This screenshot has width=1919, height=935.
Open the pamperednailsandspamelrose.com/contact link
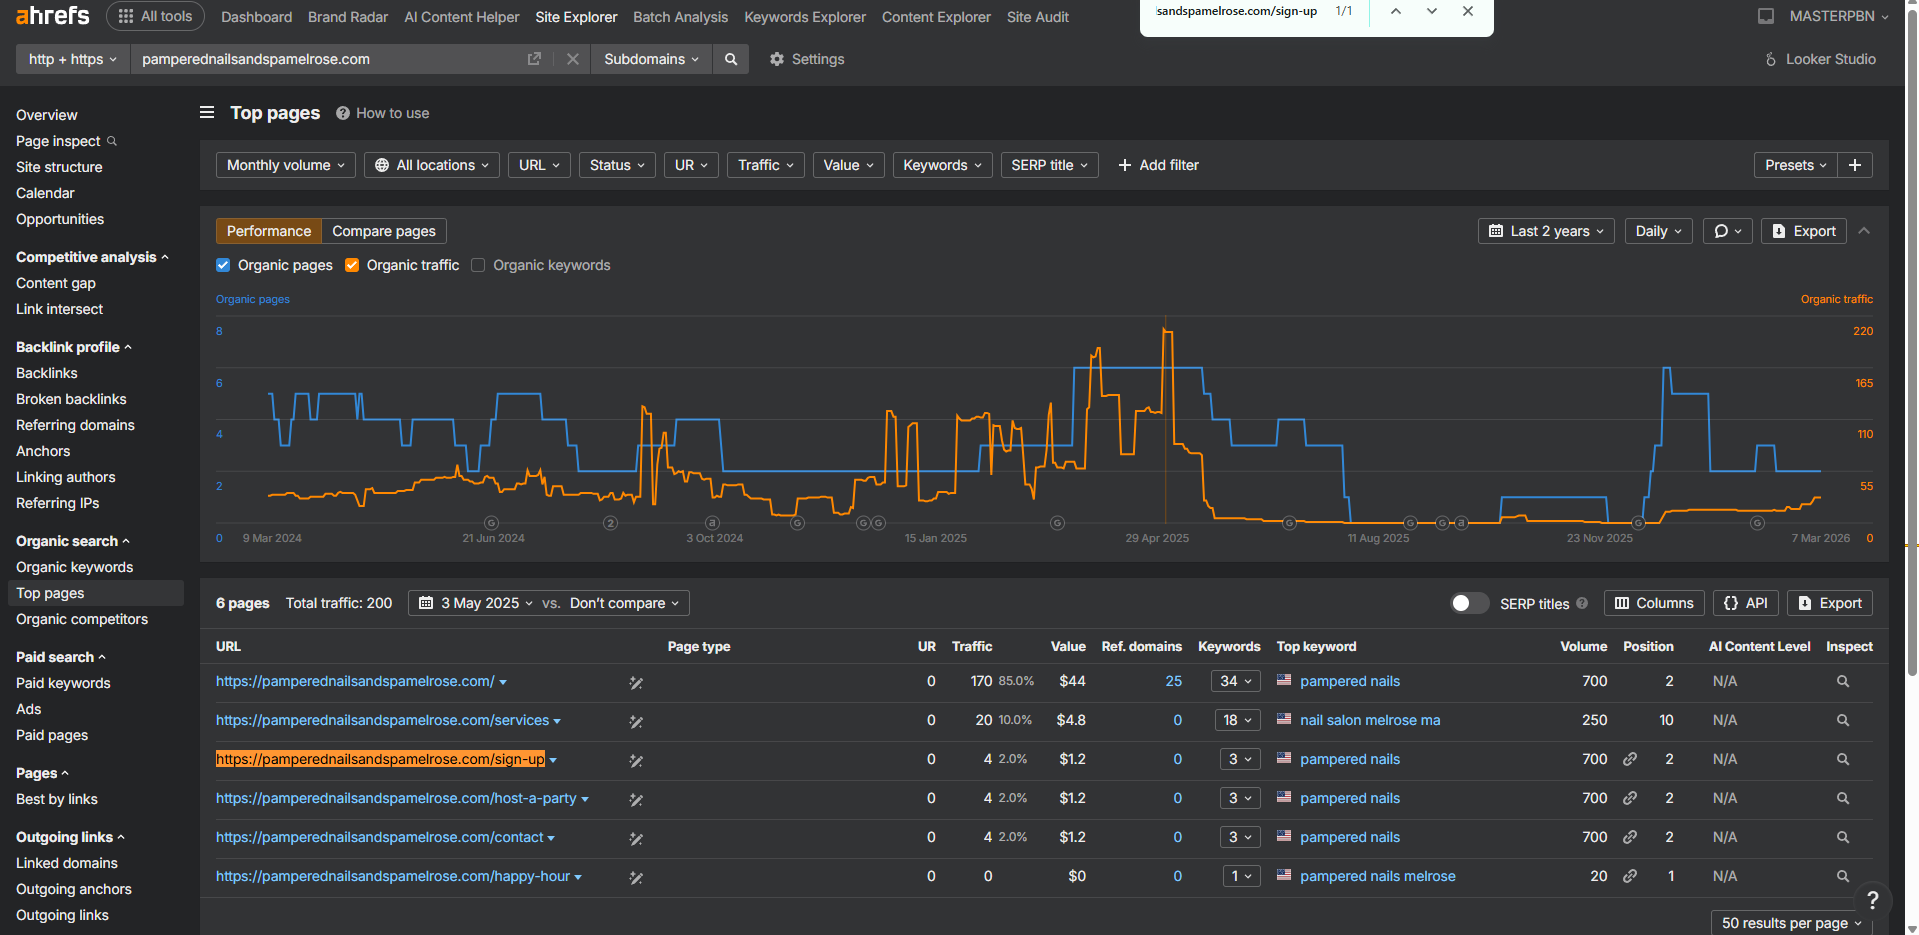pyautogui.click(x=380, y=837)
